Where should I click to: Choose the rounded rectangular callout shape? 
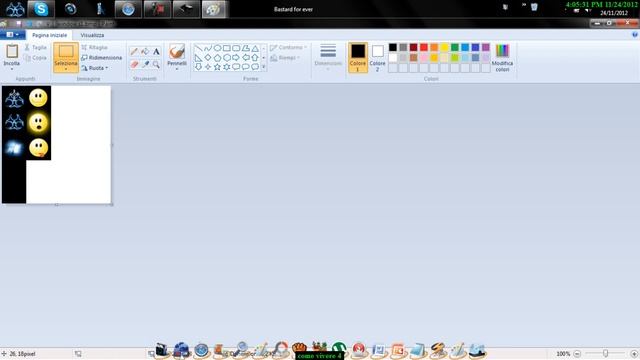point(236,67)
